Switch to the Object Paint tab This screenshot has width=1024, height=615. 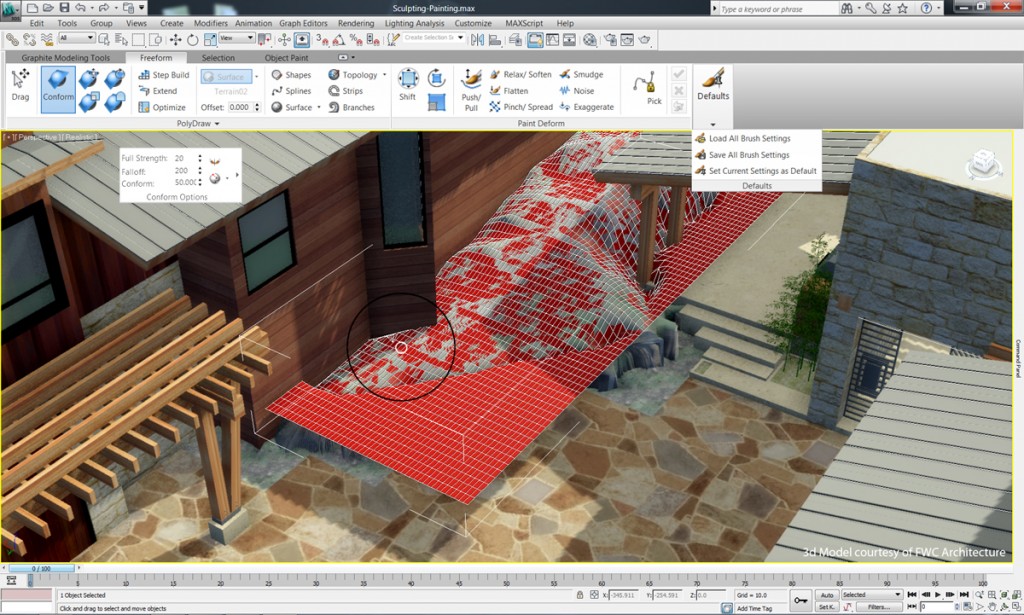[287, 58]
